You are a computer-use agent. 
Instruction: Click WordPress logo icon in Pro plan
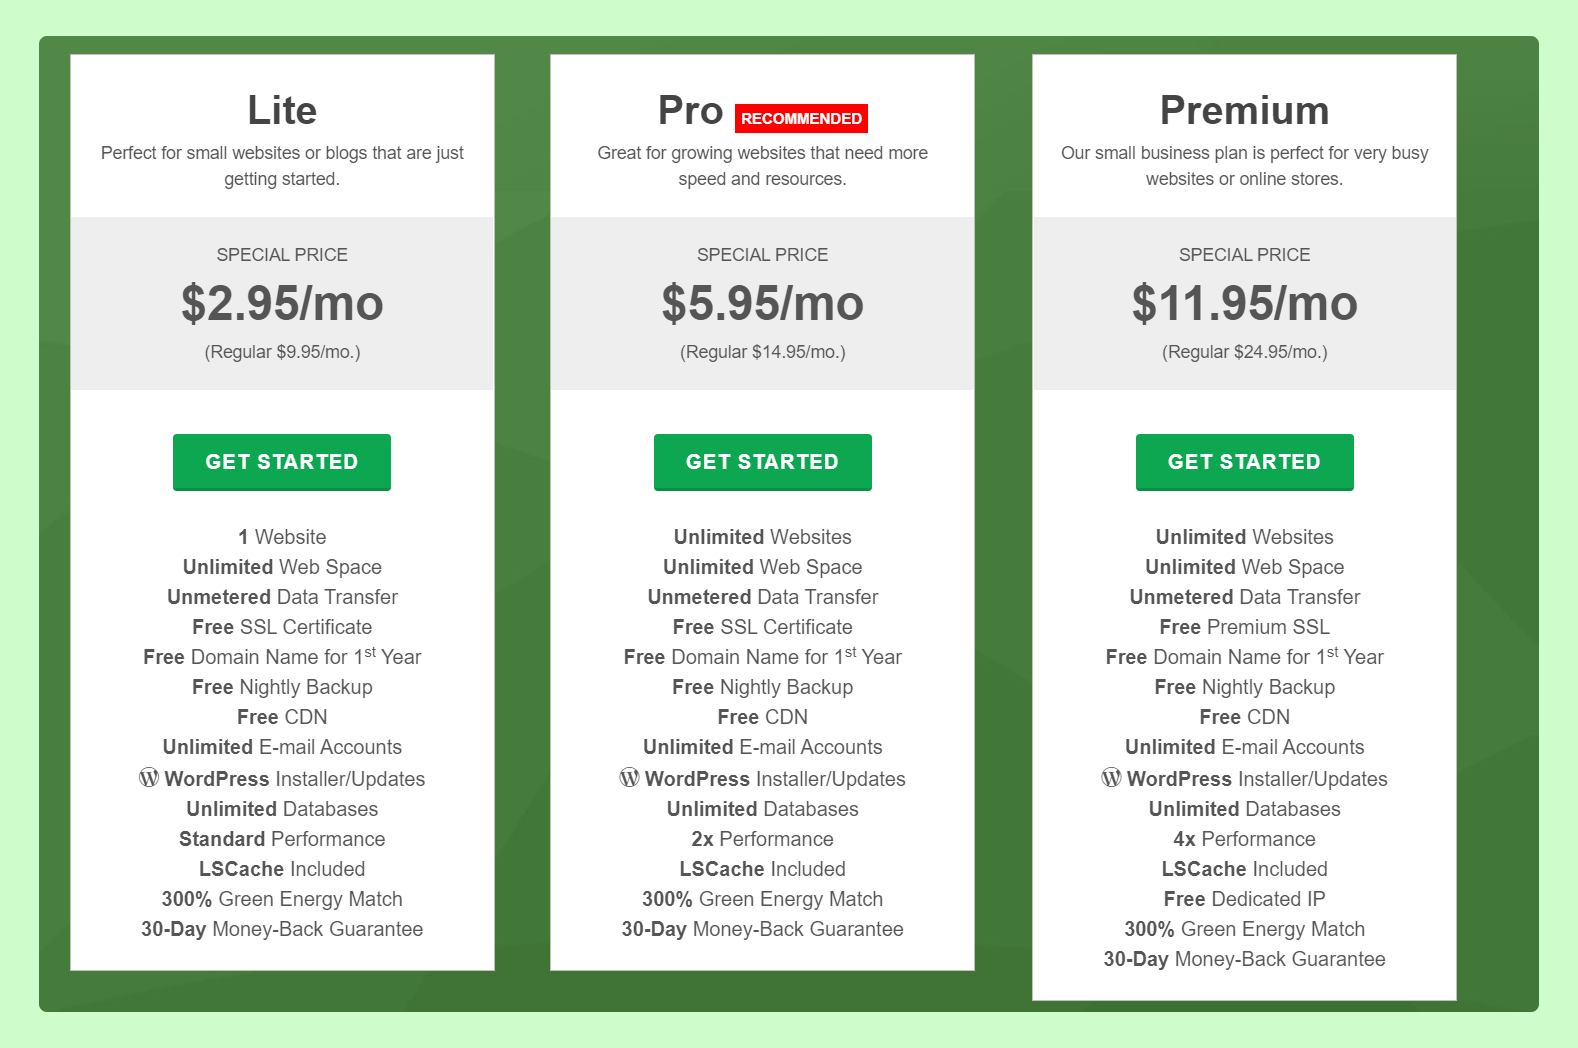click(x=629, y=778)
